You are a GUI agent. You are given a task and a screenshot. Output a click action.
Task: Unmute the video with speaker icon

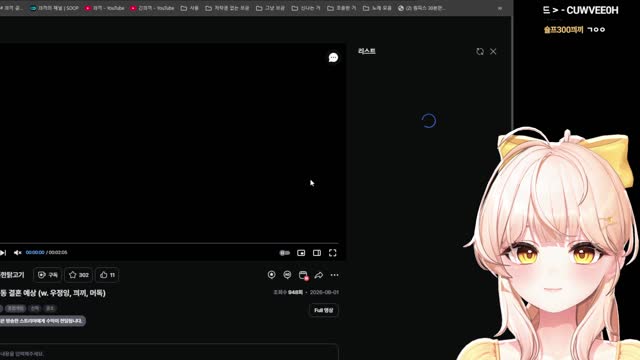coord(18,253)
